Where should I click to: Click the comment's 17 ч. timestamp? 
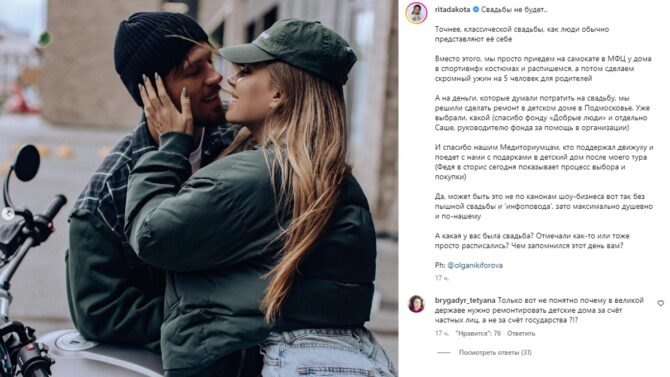pyautogui.click(x=442, y=333)
